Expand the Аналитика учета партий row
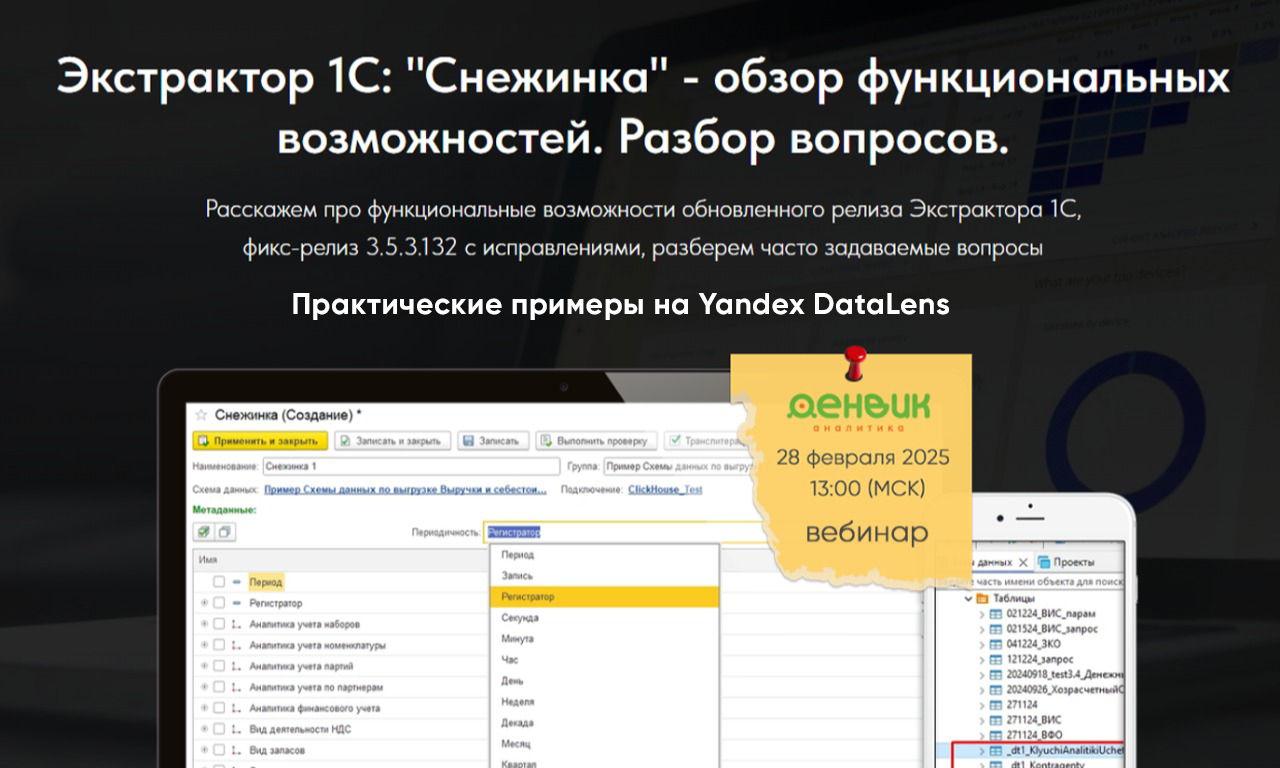This screenshot has height=768, width=1280. tap(204, 666)
